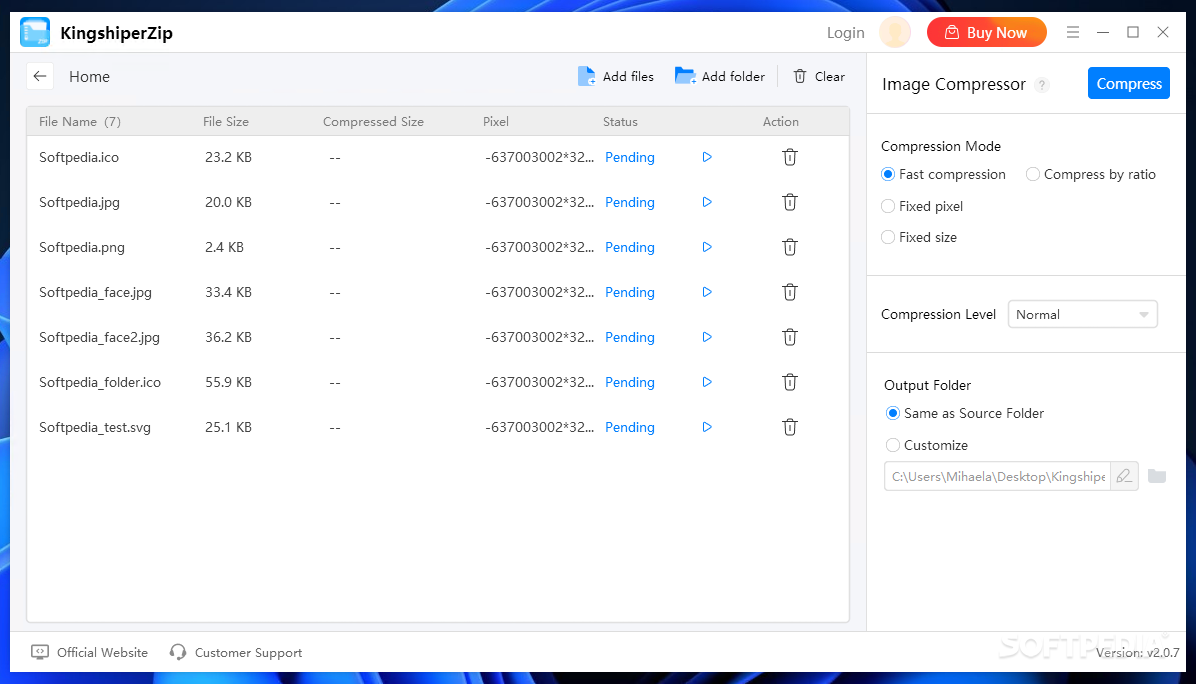Click the Pixel column header
1196x684 pixels.
tap(496, 121)
